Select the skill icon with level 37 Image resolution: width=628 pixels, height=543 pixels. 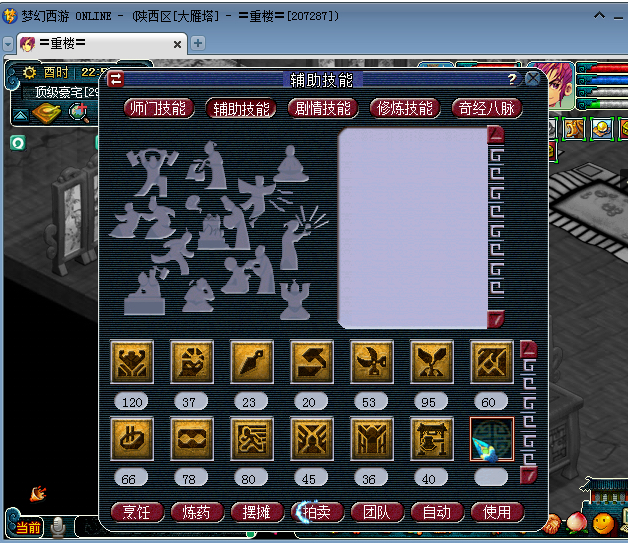tap(192, 362)
